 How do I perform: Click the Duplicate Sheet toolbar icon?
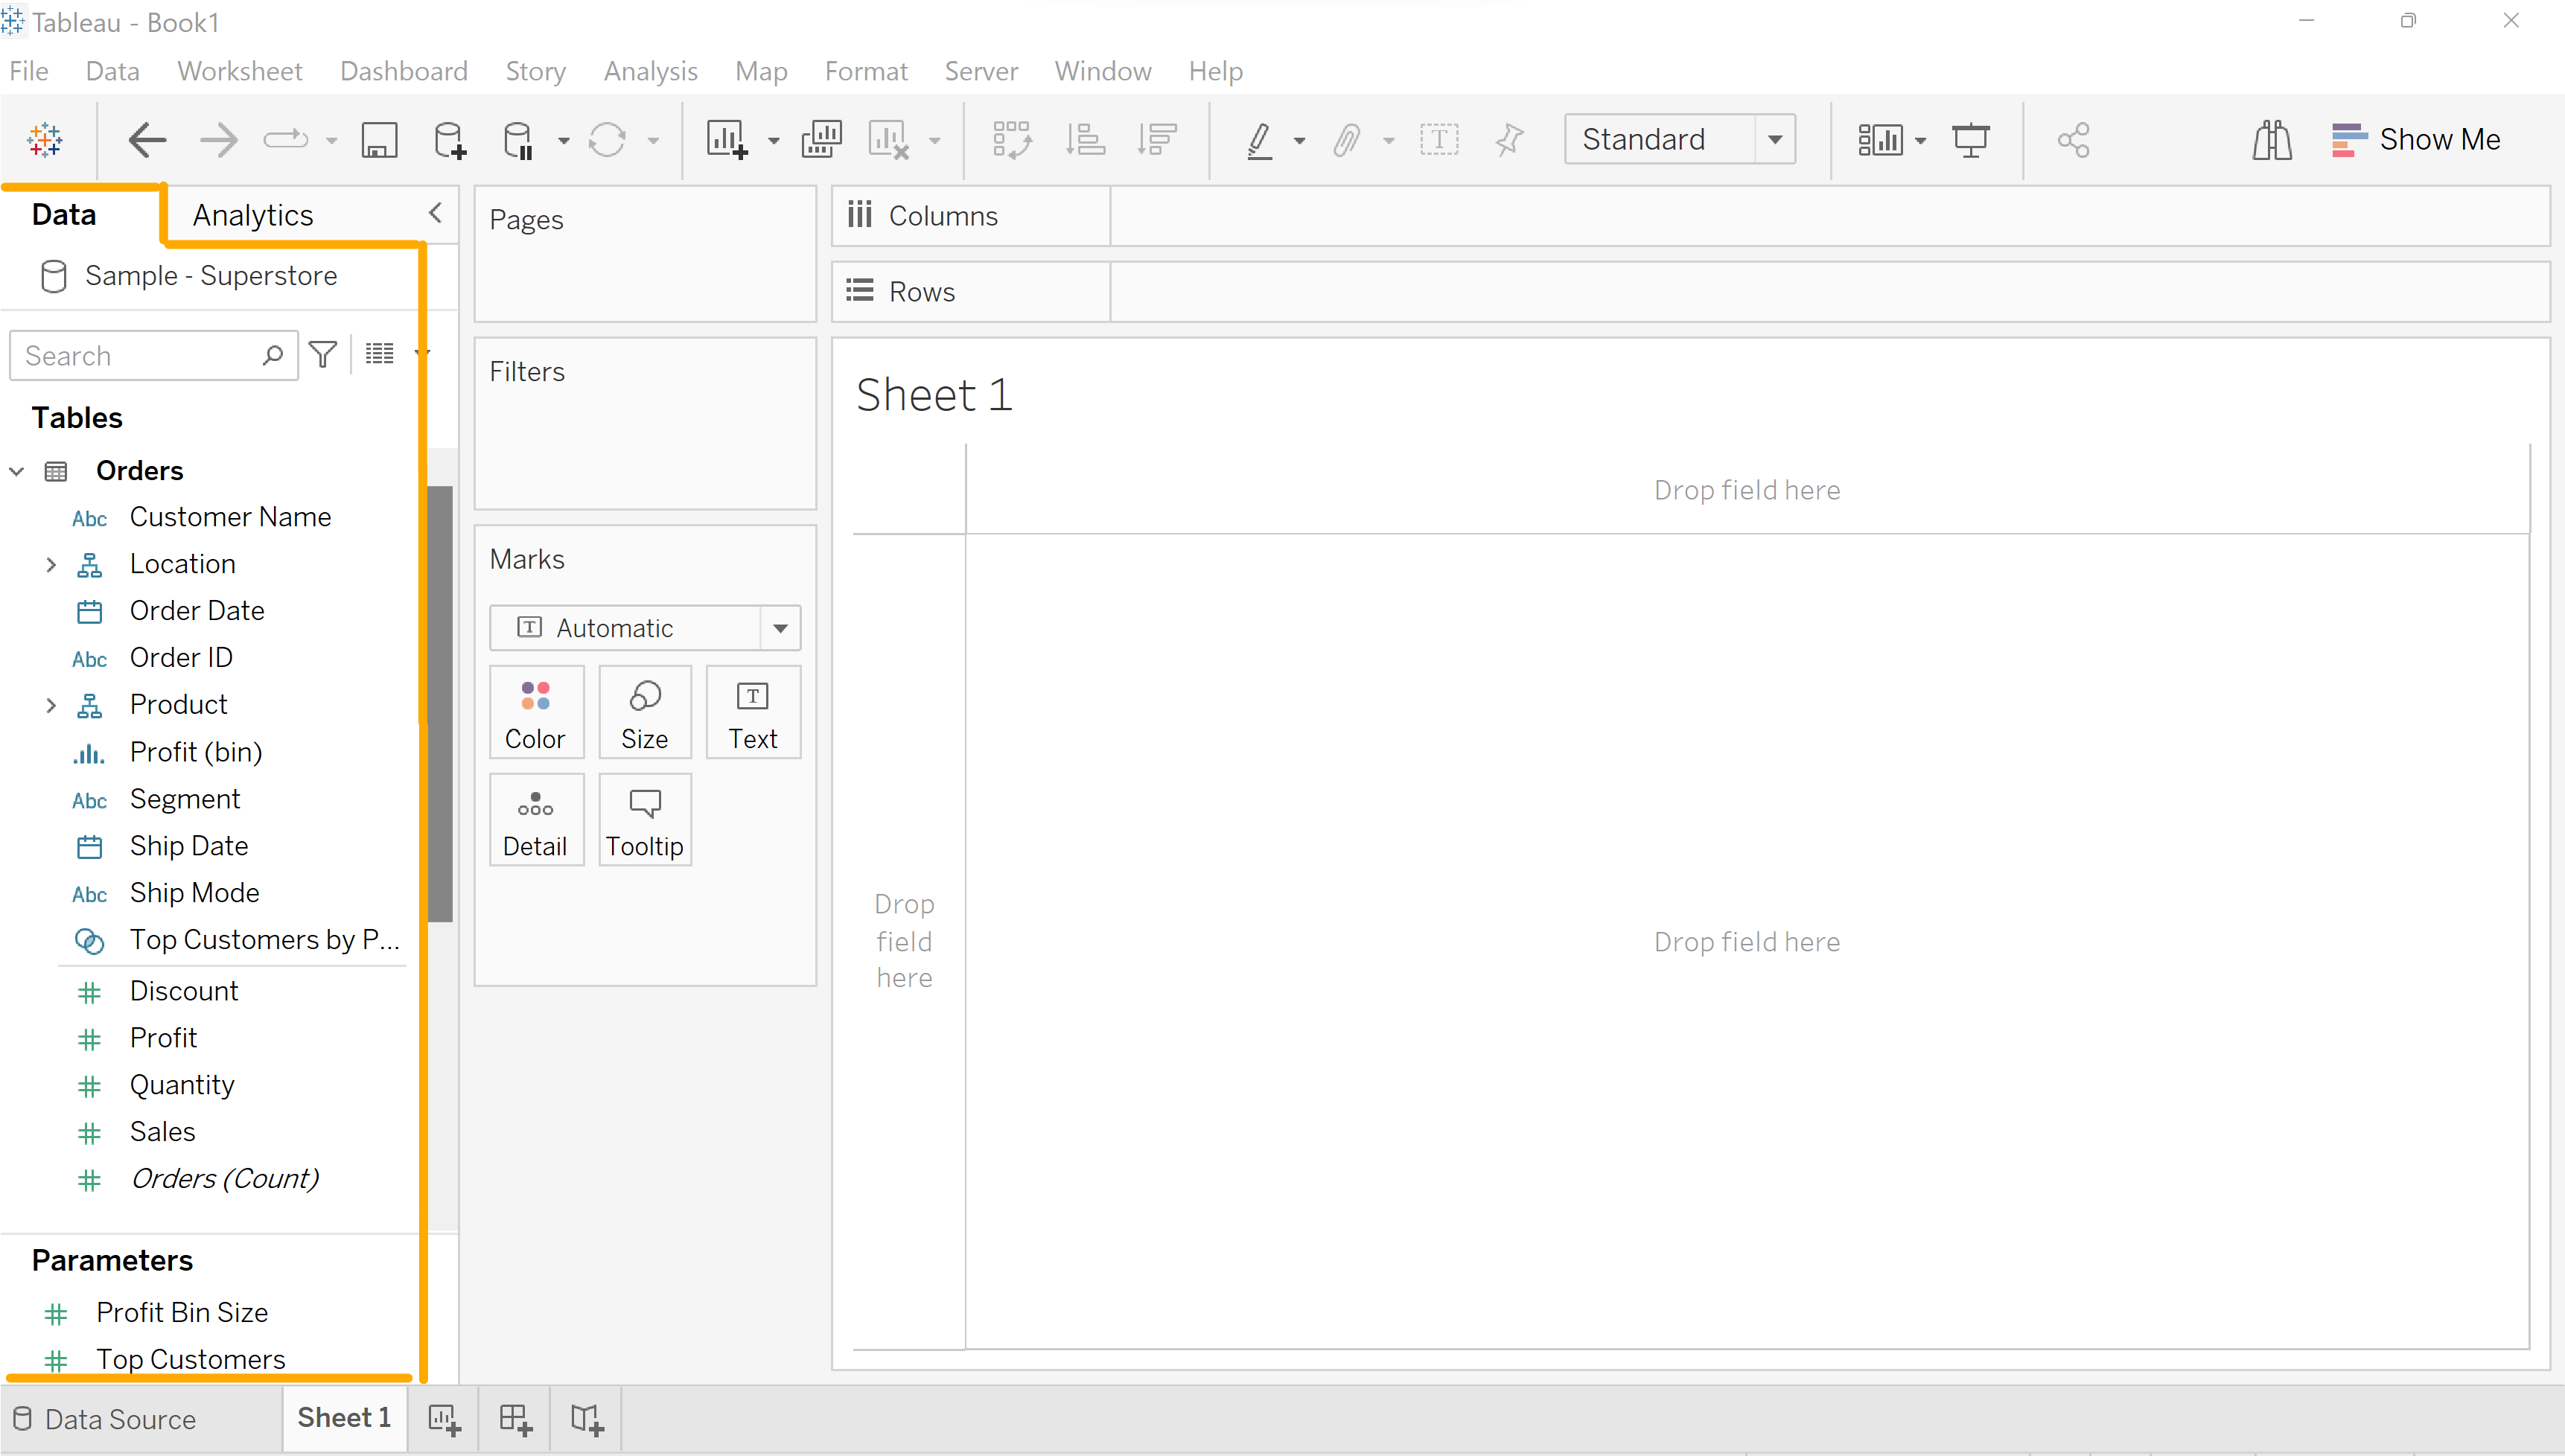click(x=821, y=140)
